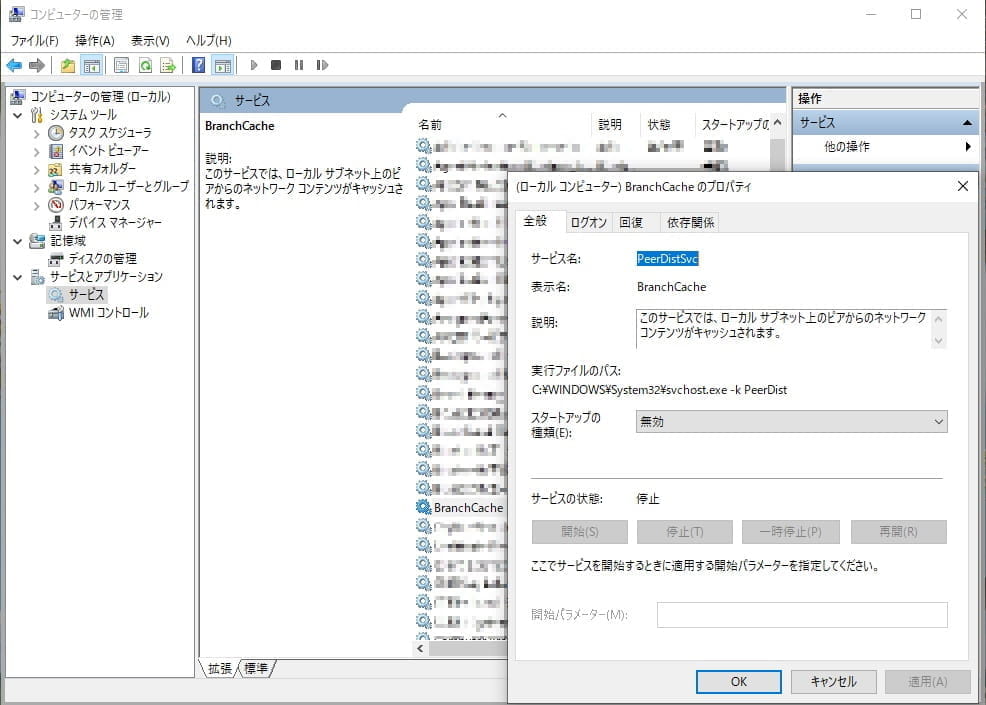Click the blue Help toolbar icon
The image size is (986, 705).
coord(199,65)
